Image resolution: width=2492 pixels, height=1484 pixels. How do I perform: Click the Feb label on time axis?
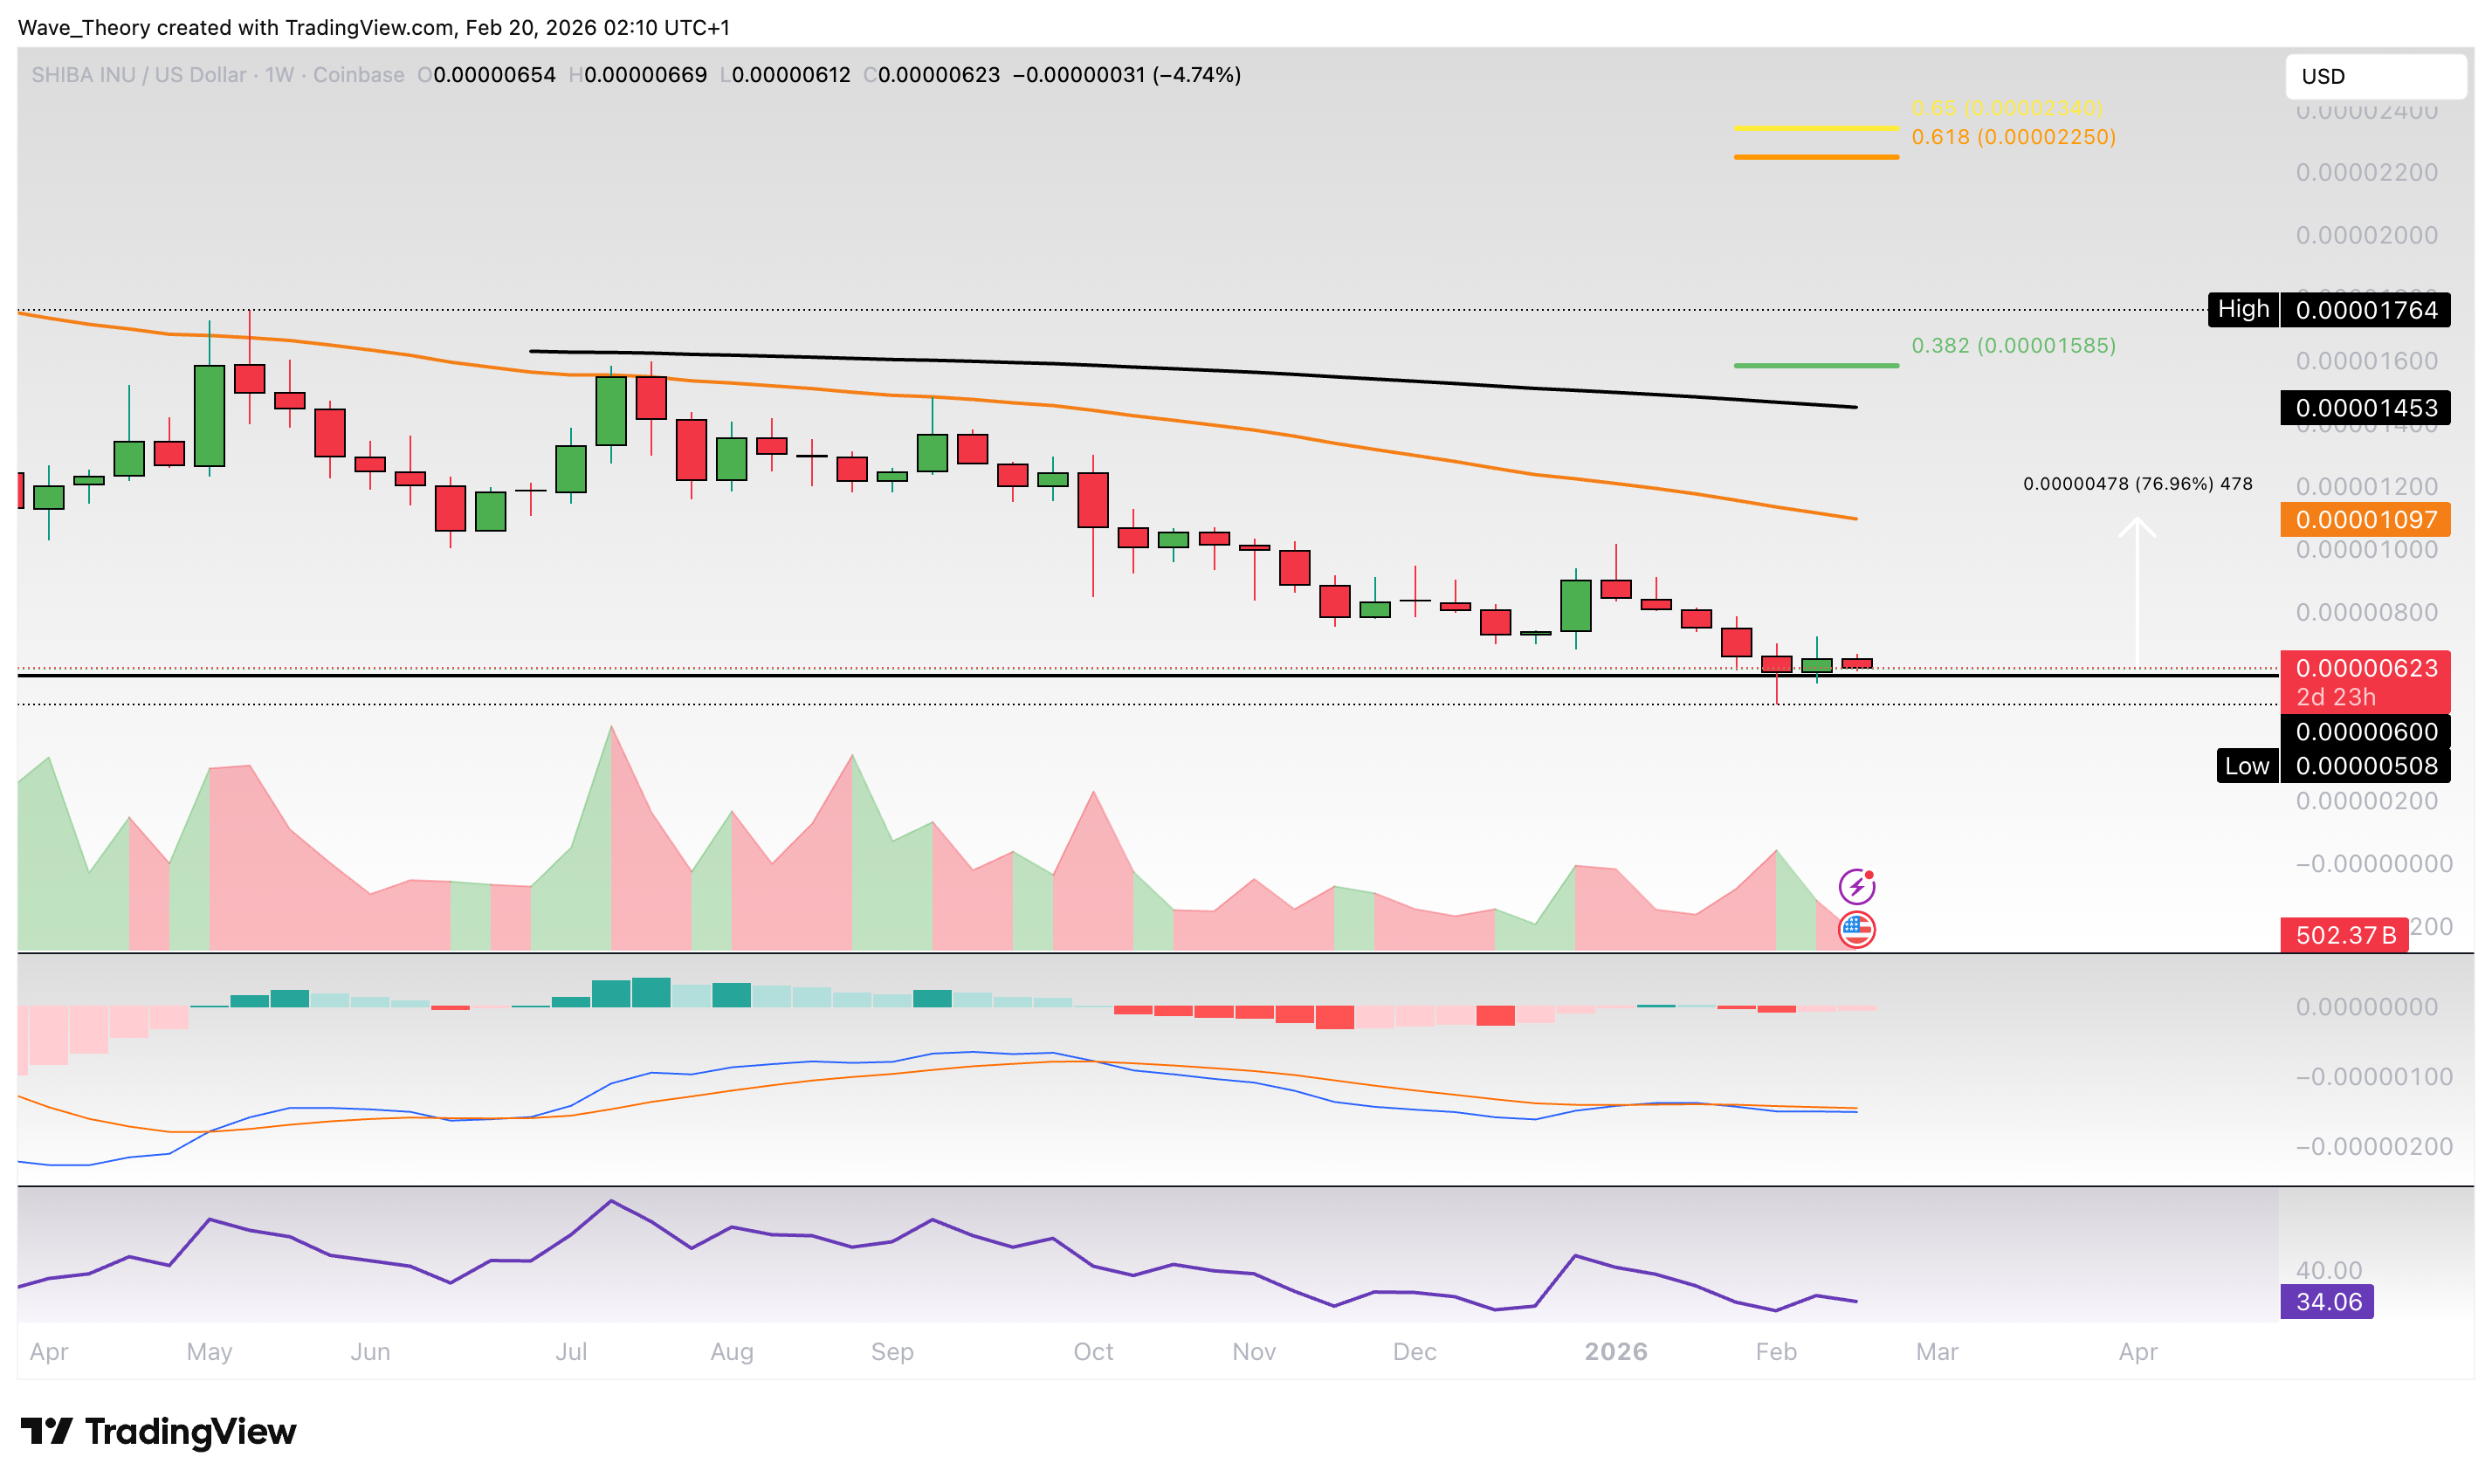(1776, 1352)
